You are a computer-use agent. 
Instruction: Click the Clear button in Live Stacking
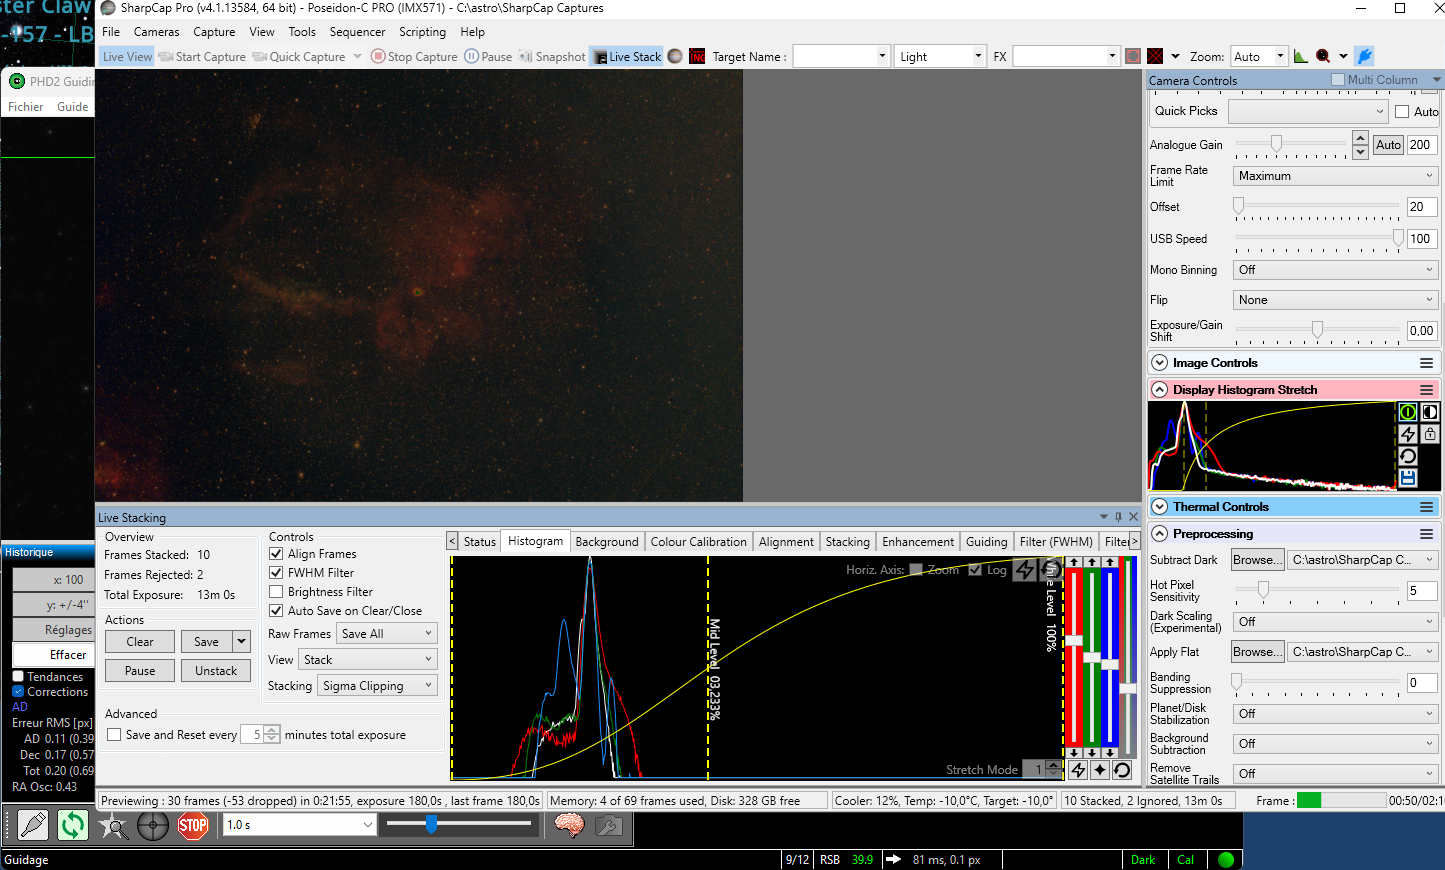click(x=140, y=641)
